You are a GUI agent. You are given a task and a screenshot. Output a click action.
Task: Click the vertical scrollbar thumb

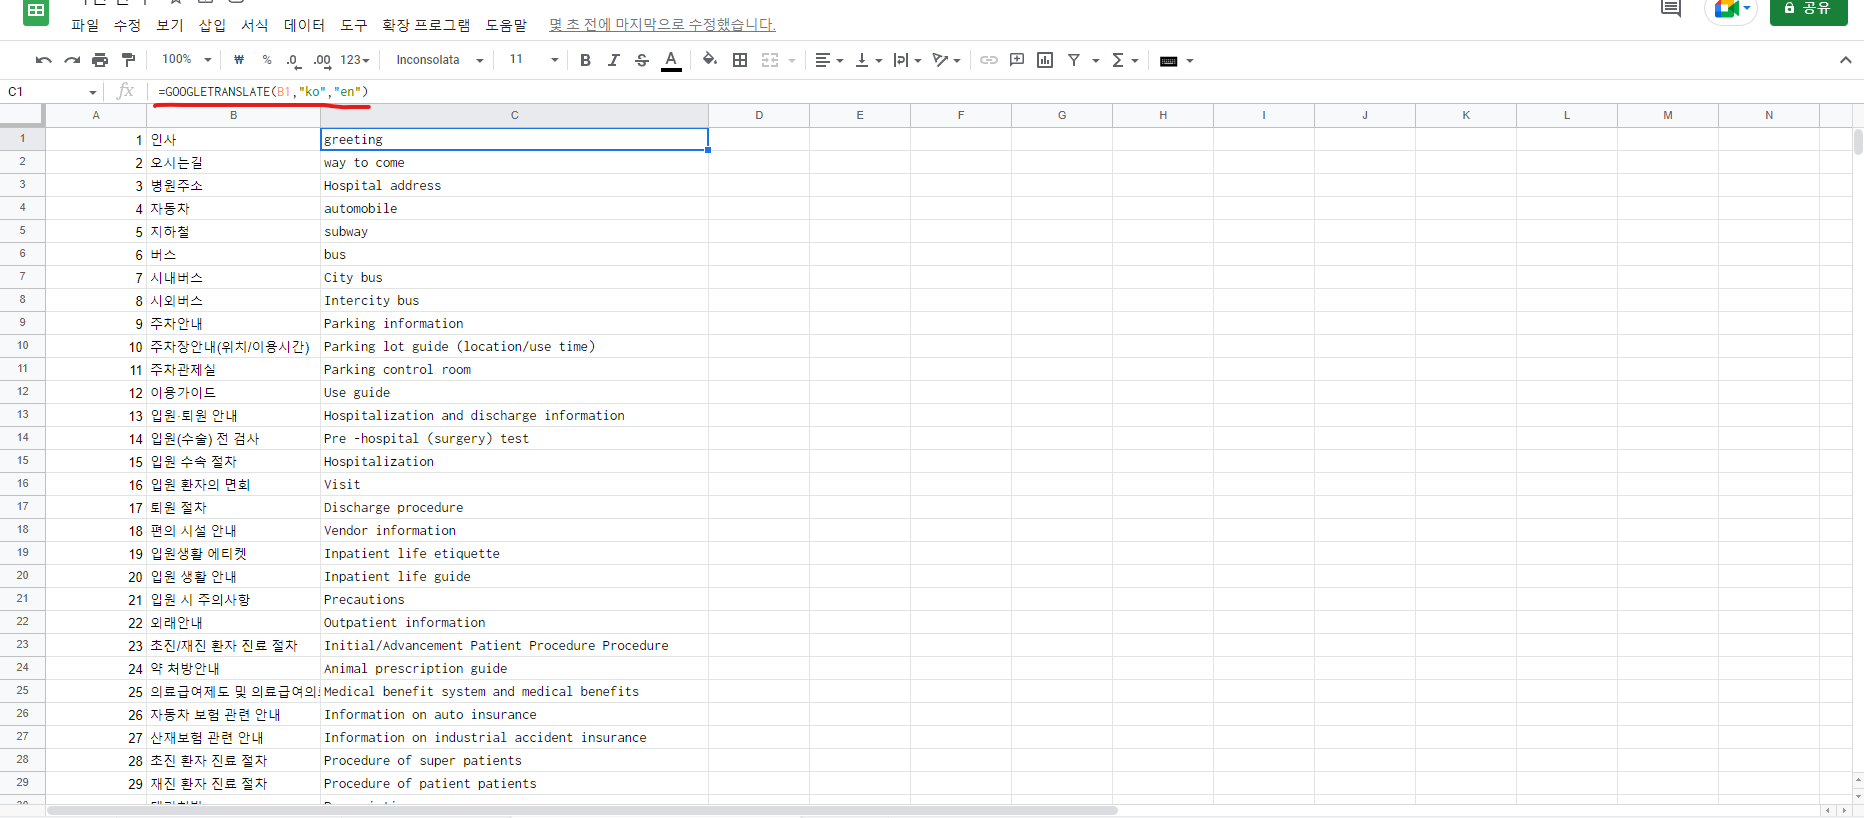(x=1858, y=142)
